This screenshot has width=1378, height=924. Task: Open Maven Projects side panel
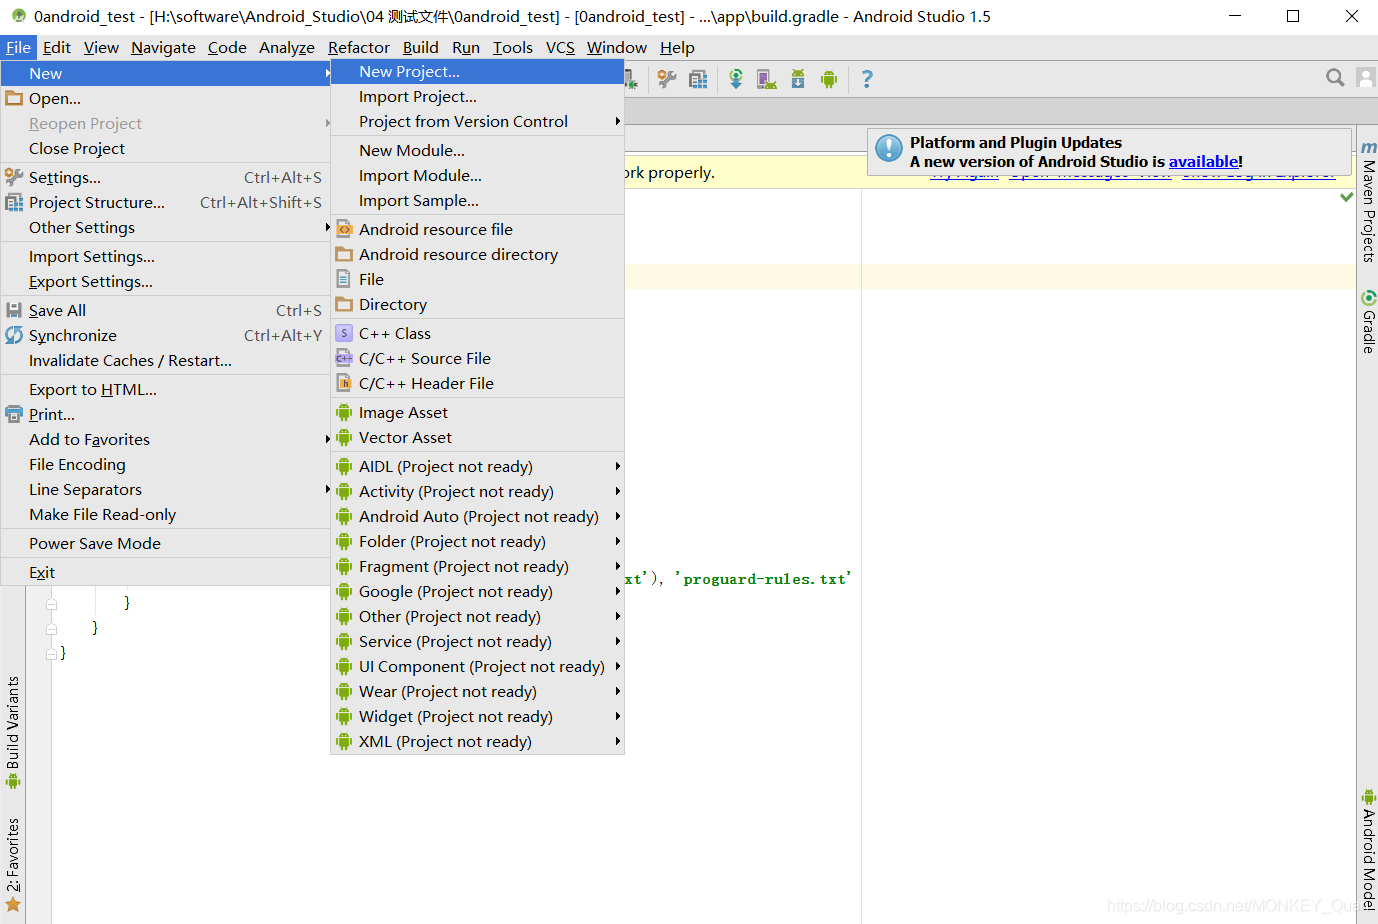click(x=1368, y=202)
